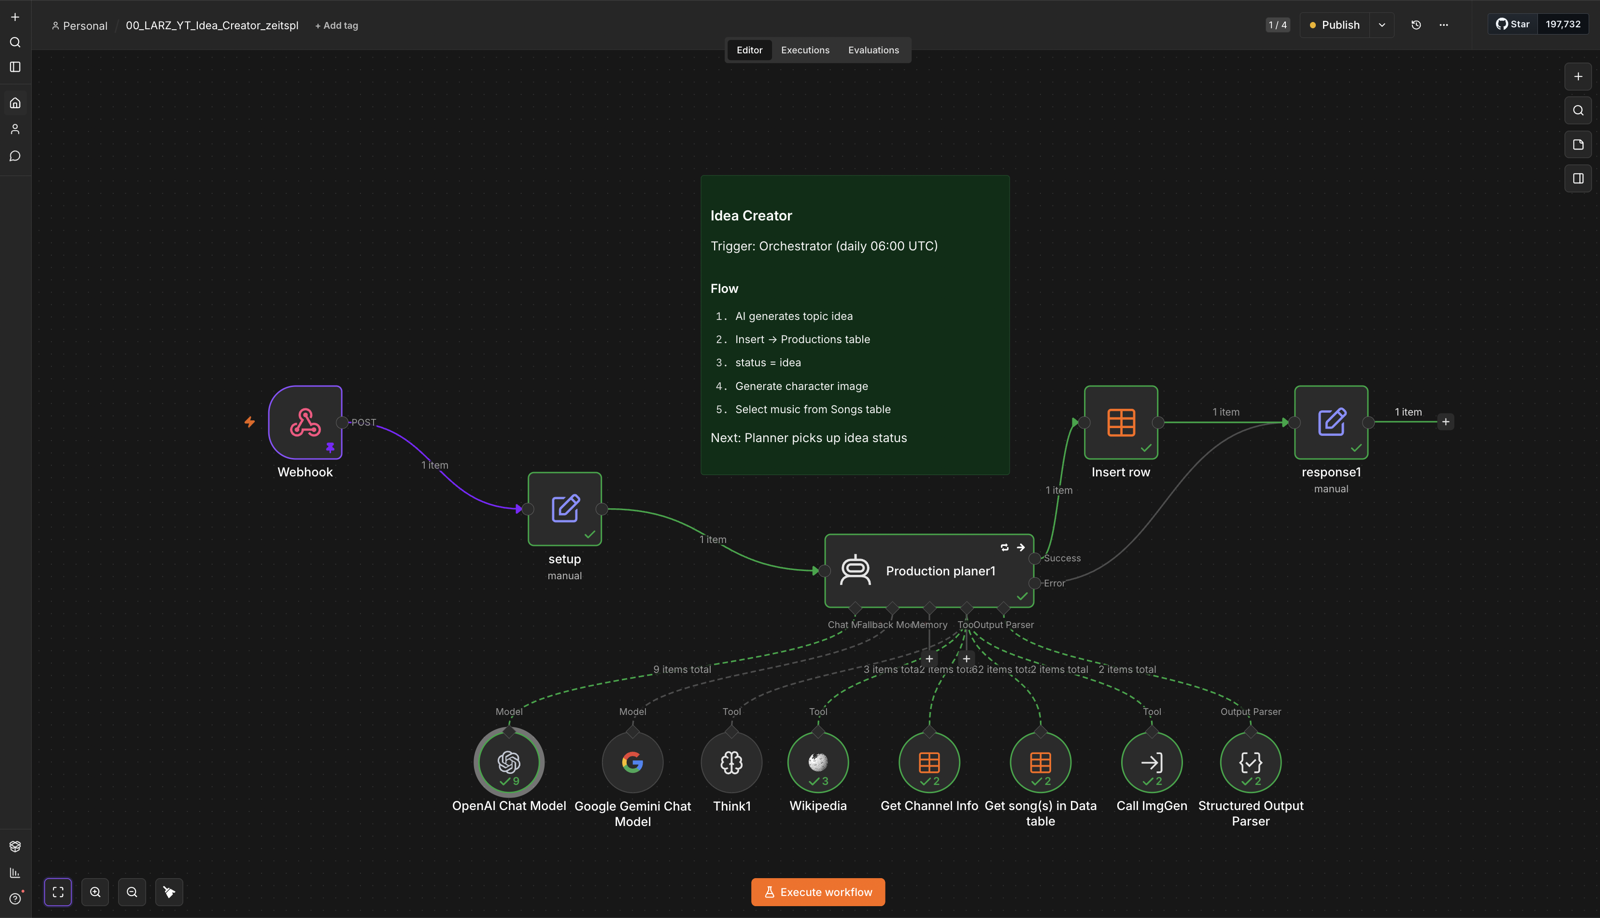Screen dimensions: 1600x918
Task: Open the add-node panel plus button
Action: pos(1578,77)
